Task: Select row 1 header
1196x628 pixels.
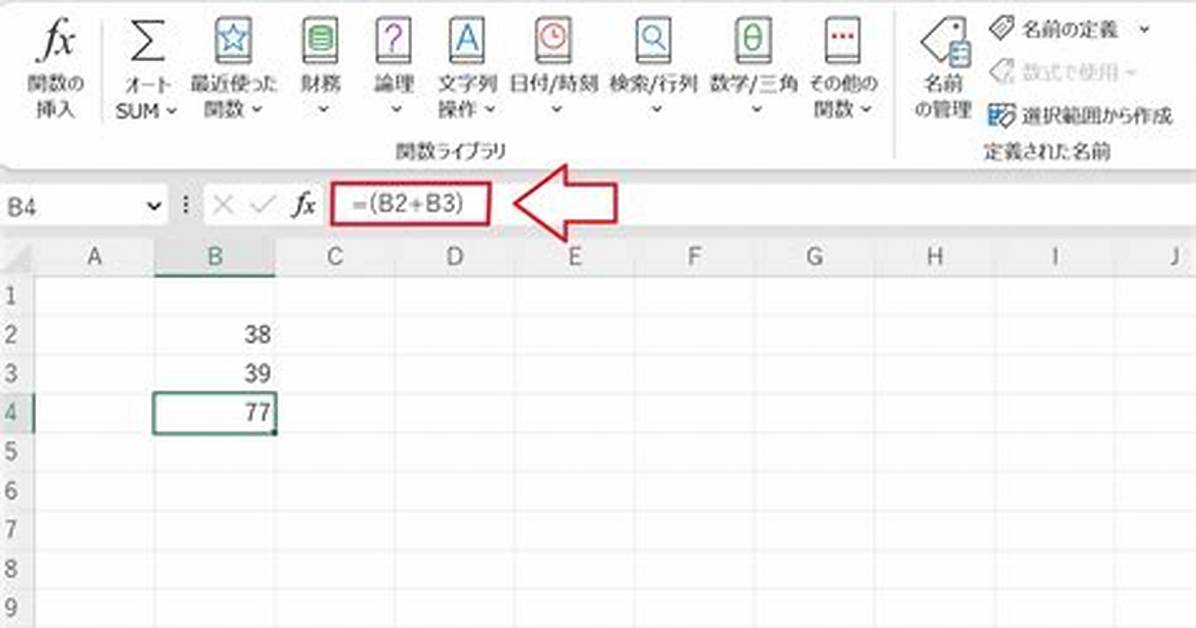Action: pos(15,295)
